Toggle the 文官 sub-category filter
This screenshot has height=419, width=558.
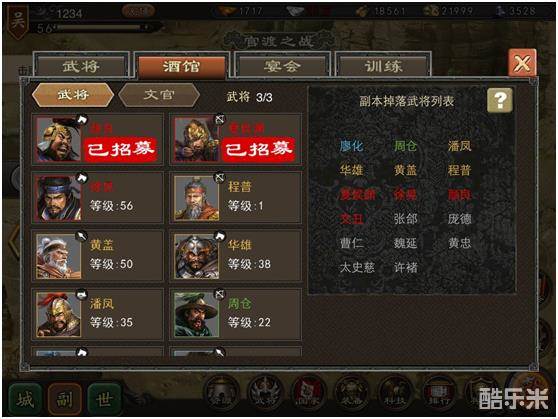pos(159,95)
